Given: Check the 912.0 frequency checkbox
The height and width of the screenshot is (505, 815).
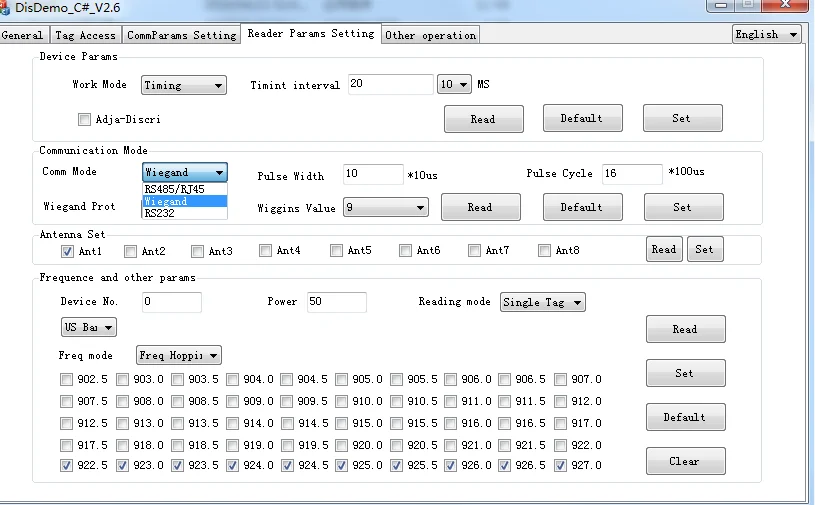Looking at the screenshot, I should pos(560,401).
